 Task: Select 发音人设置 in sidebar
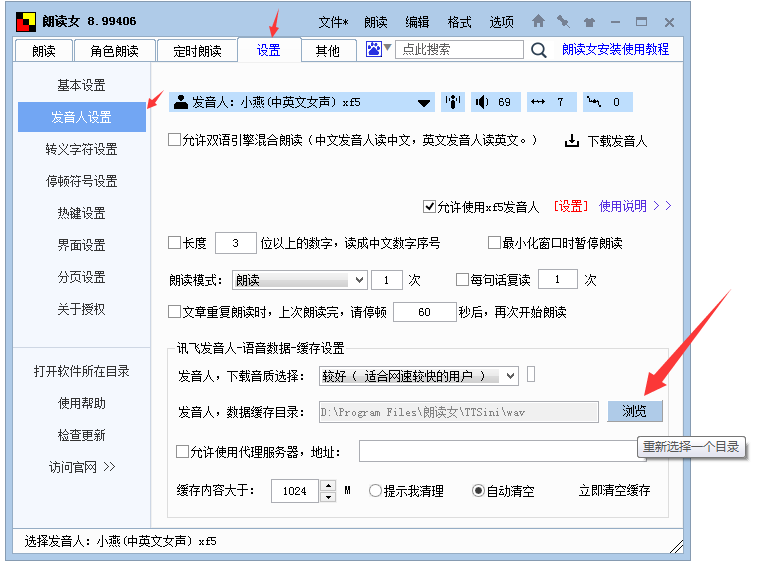81,117
